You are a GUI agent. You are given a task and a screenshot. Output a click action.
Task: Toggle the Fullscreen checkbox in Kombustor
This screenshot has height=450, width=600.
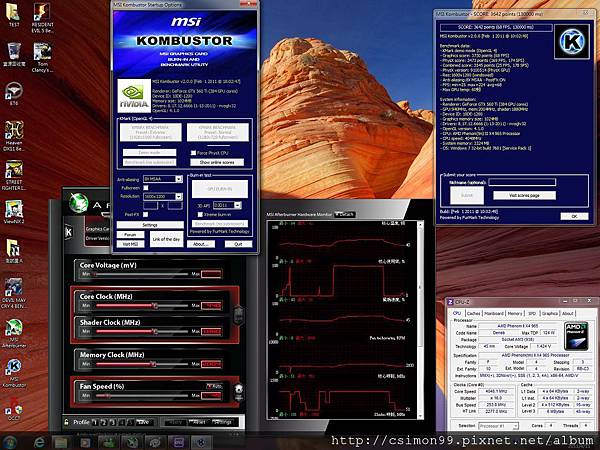(x=145, y=188)
